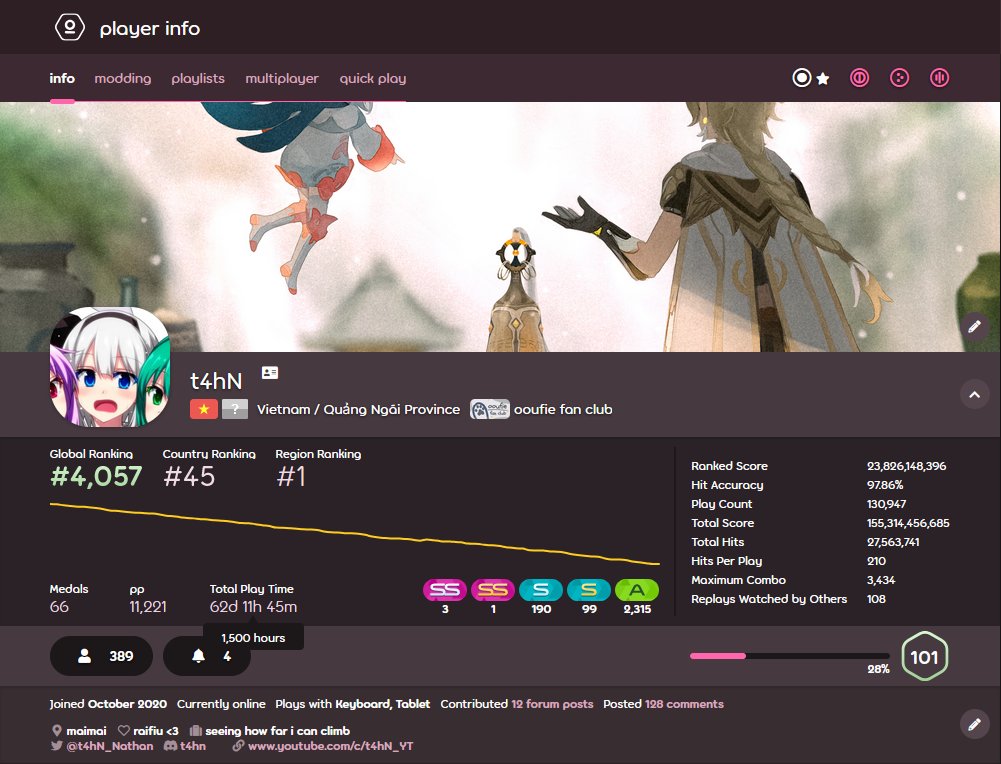Click the Vietnam / Quảng Ngãi Province text
Screen dimensions: 1001x764
(x=358, y=409)
